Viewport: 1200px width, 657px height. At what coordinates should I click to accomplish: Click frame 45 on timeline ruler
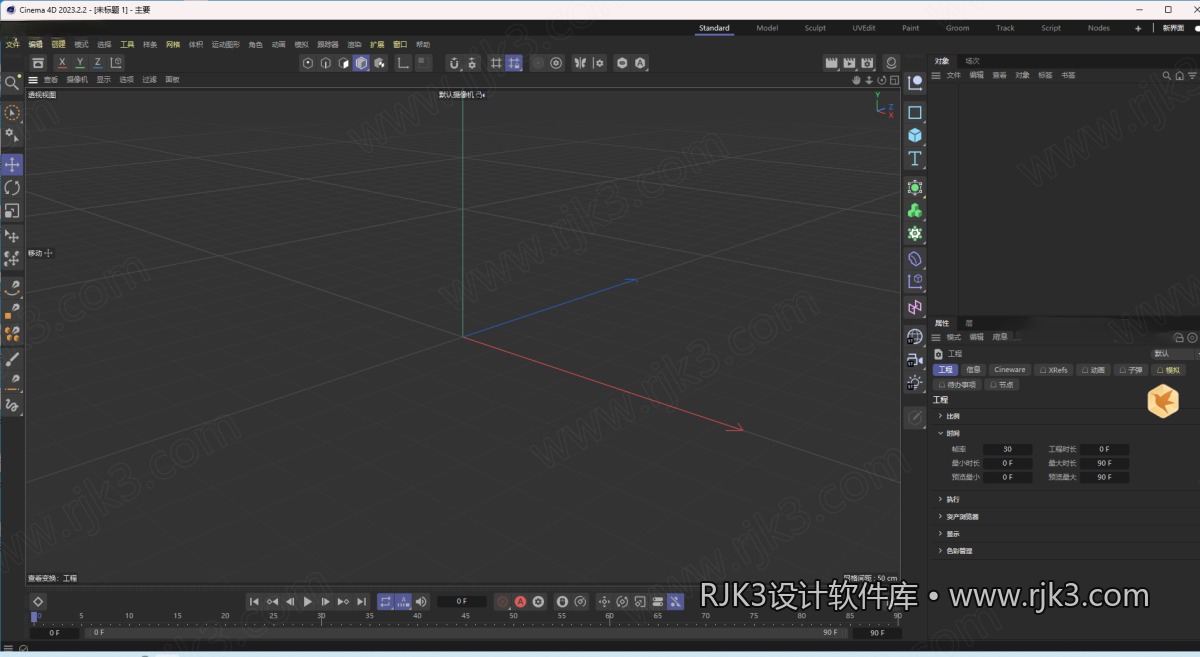(465, 617)
